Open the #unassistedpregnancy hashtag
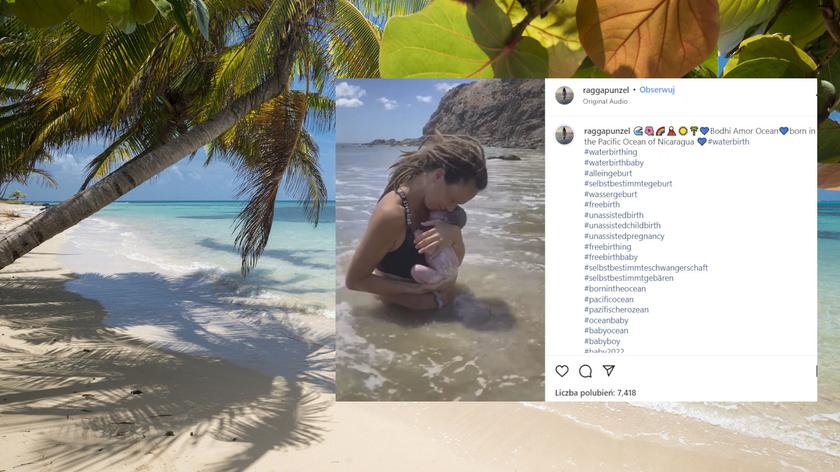Viewport: 840px width, 472px height. (624, 236)
